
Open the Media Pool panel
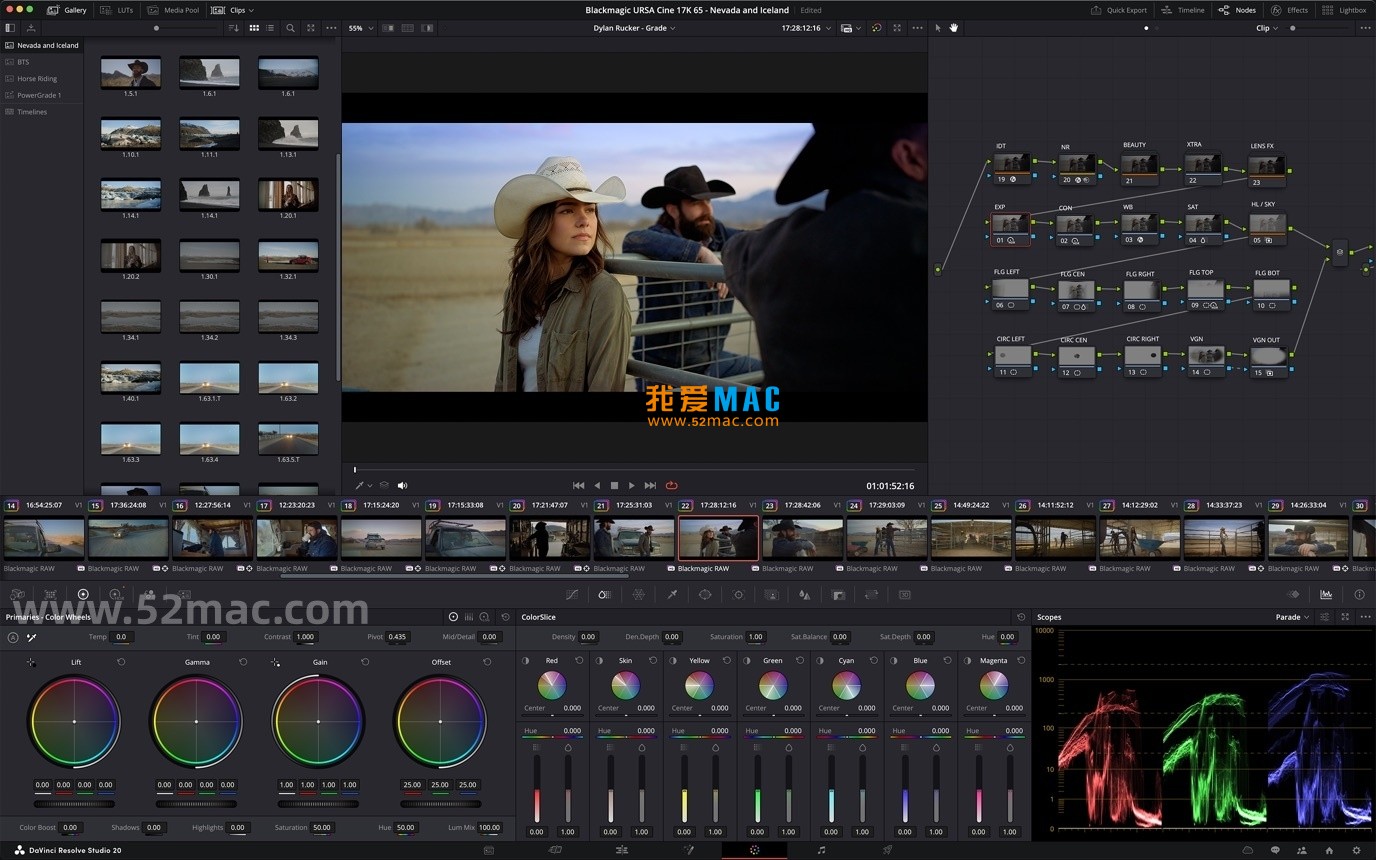[x=174, y=10]
